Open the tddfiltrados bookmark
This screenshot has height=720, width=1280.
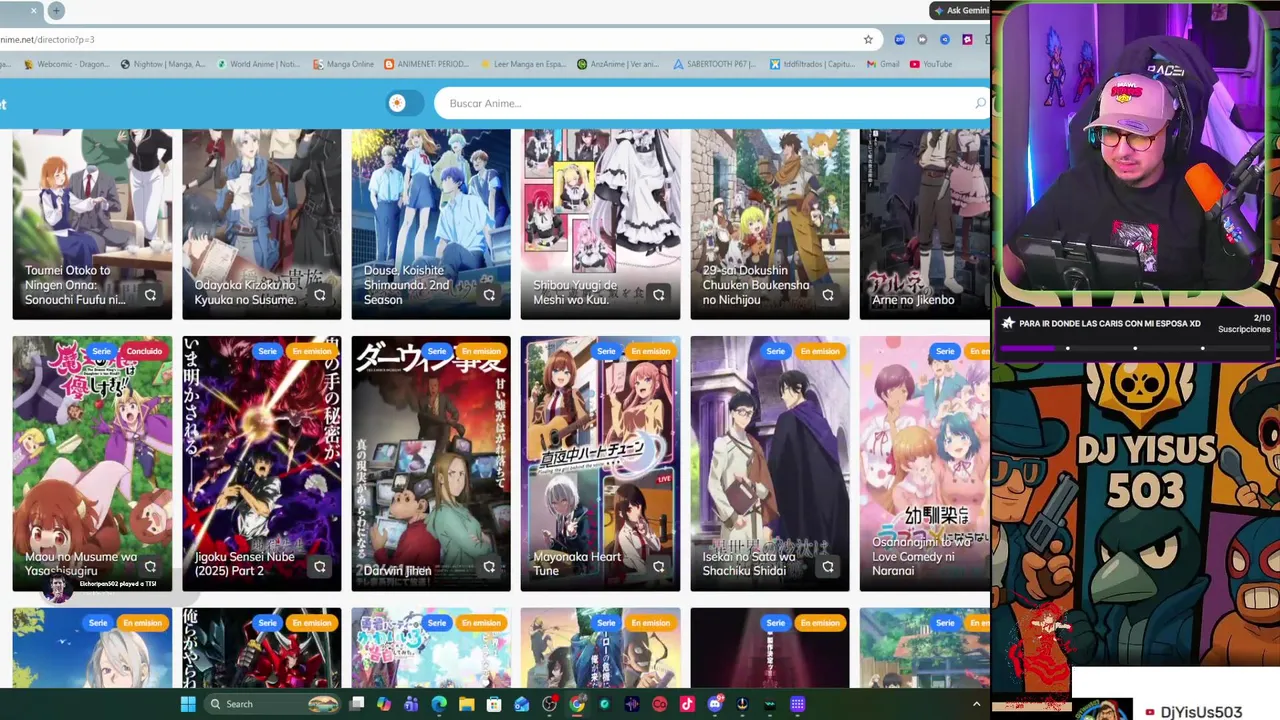tap(812, 64)
